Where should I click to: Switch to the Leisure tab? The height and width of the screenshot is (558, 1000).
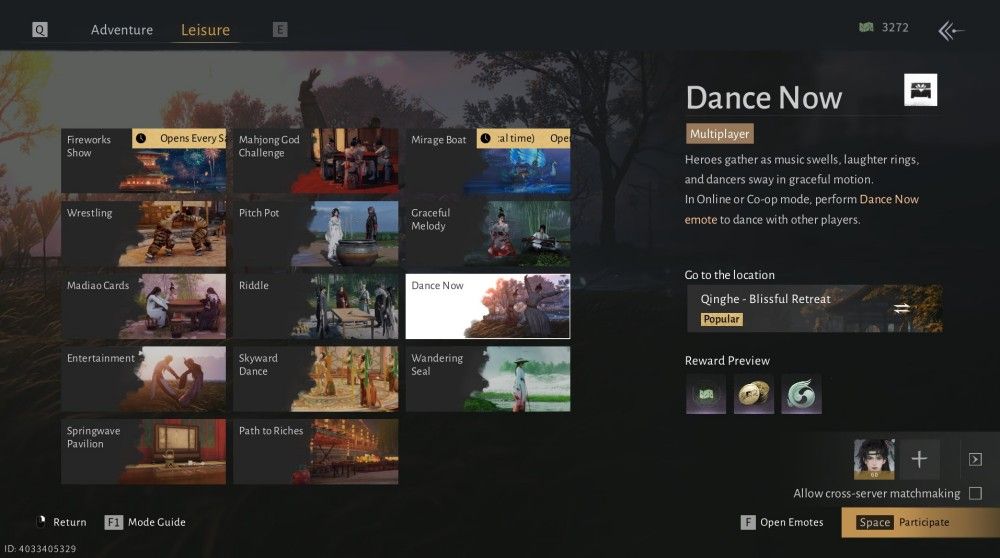pos(205,30)
